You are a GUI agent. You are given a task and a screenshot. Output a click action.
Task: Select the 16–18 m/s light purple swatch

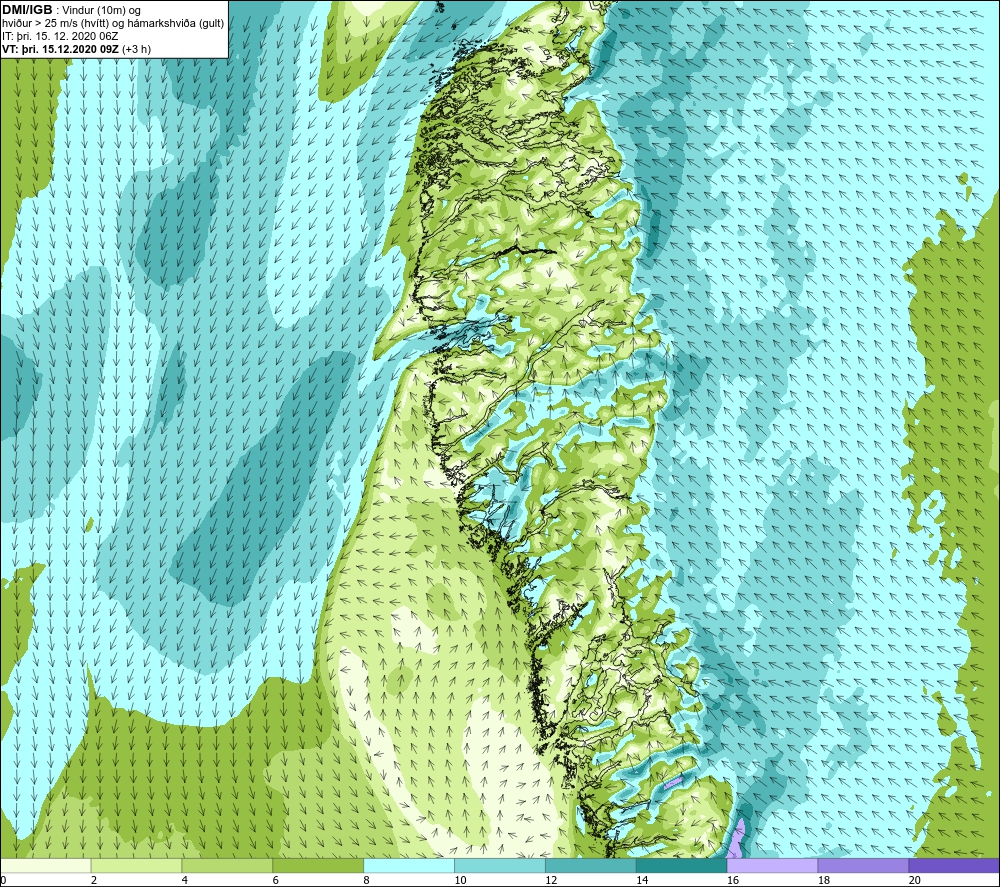point(772,865)
